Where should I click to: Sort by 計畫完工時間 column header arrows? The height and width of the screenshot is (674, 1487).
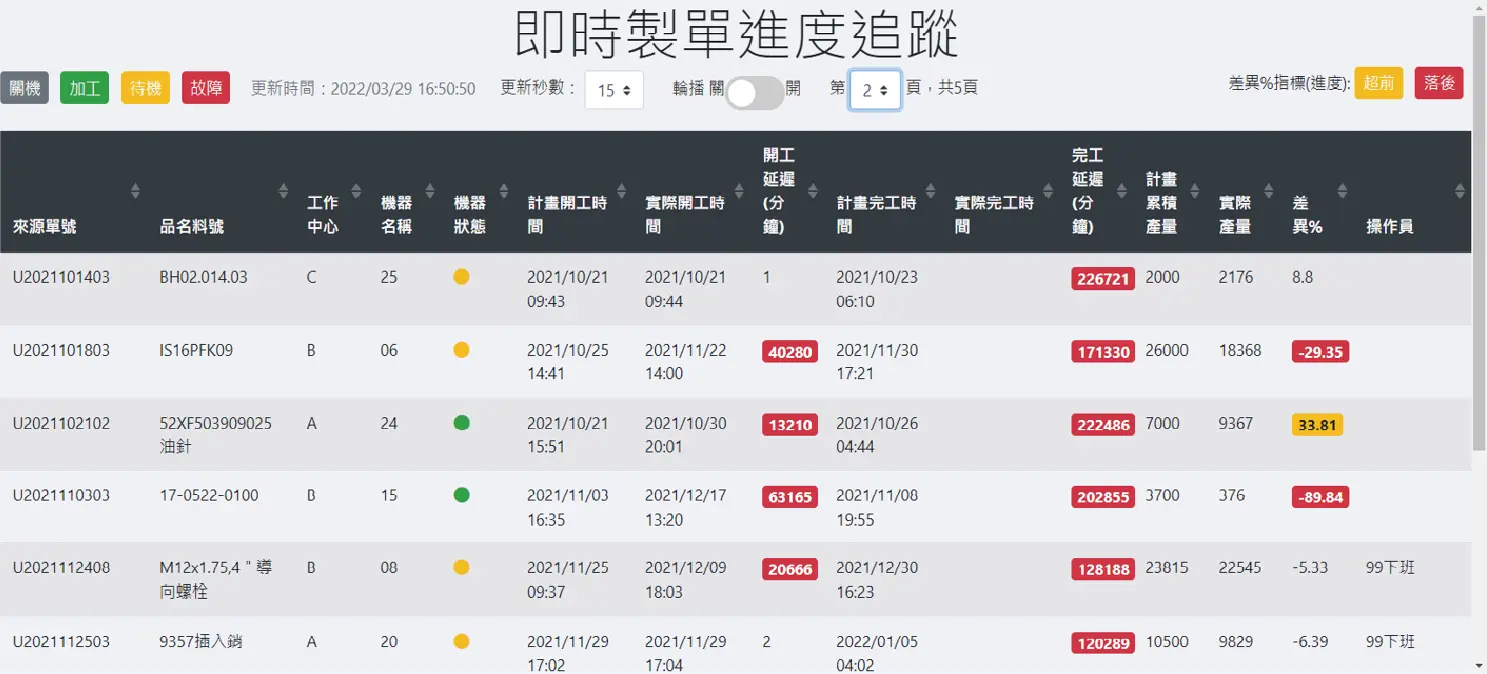pos(930,191)
